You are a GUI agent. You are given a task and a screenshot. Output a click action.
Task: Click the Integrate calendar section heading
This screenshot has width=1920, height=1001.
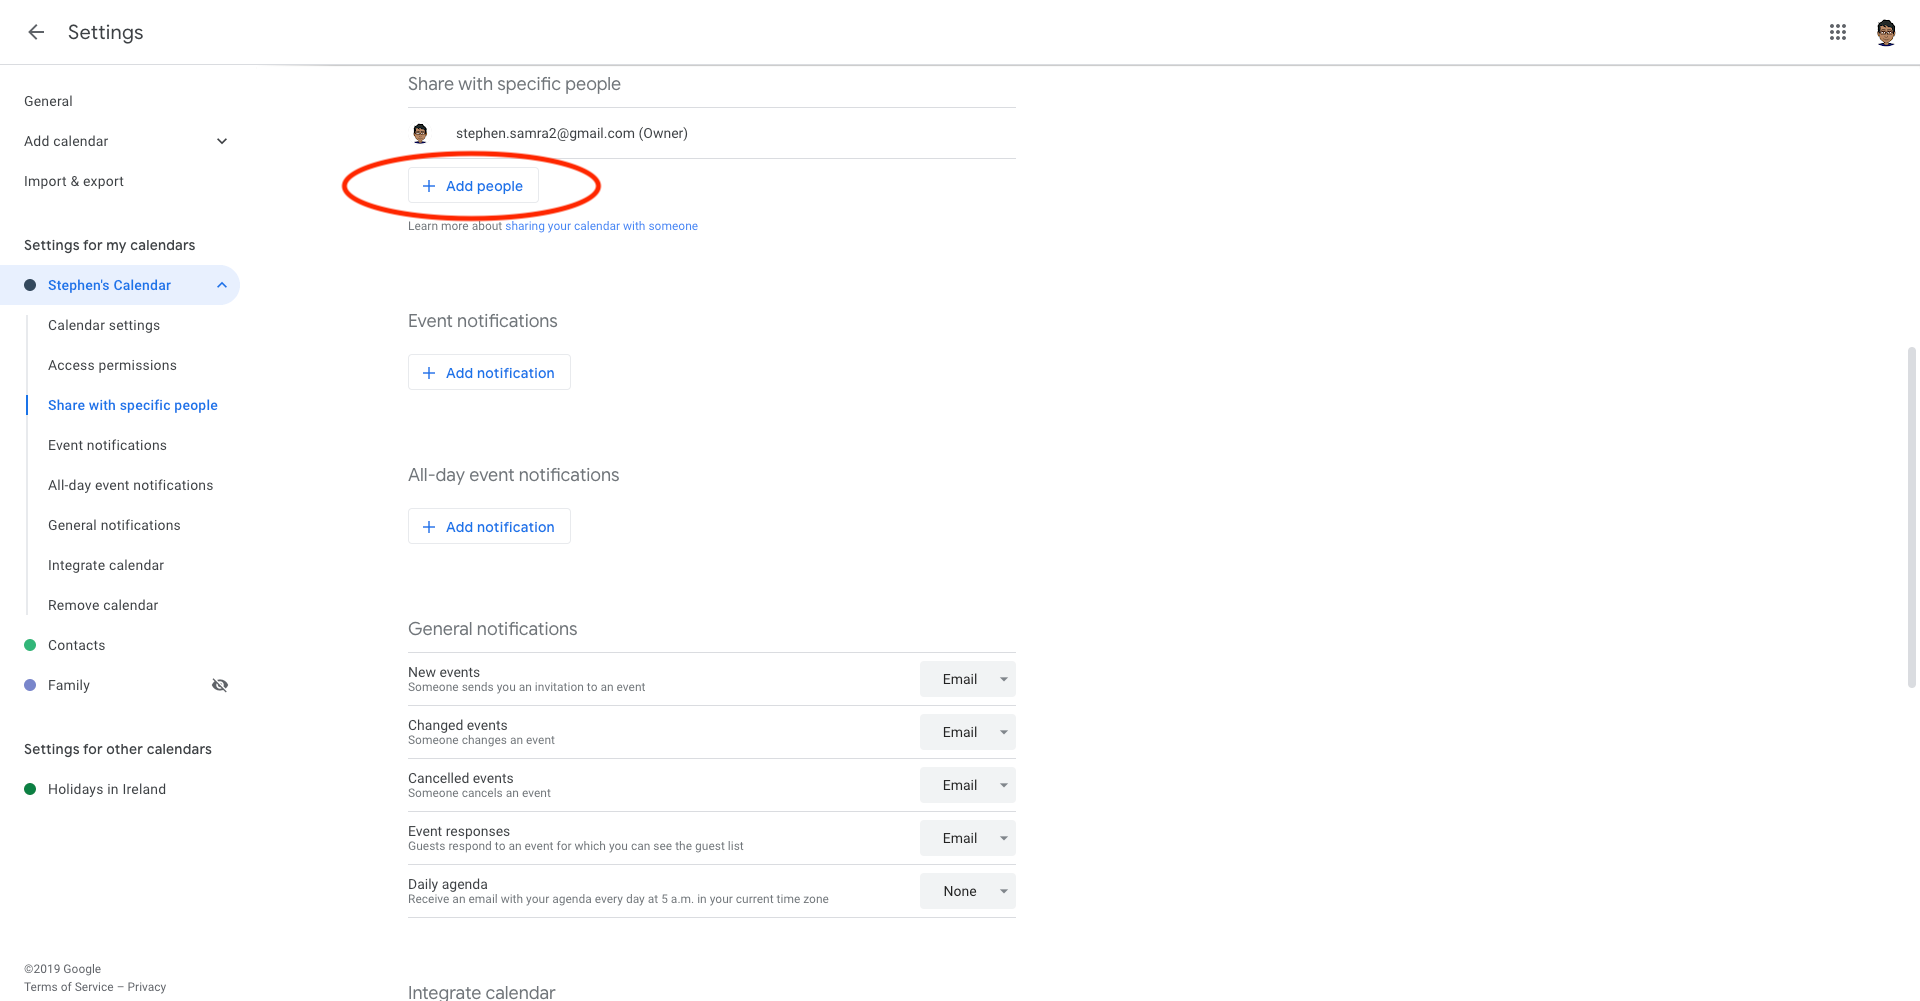[x=481, y=992]
